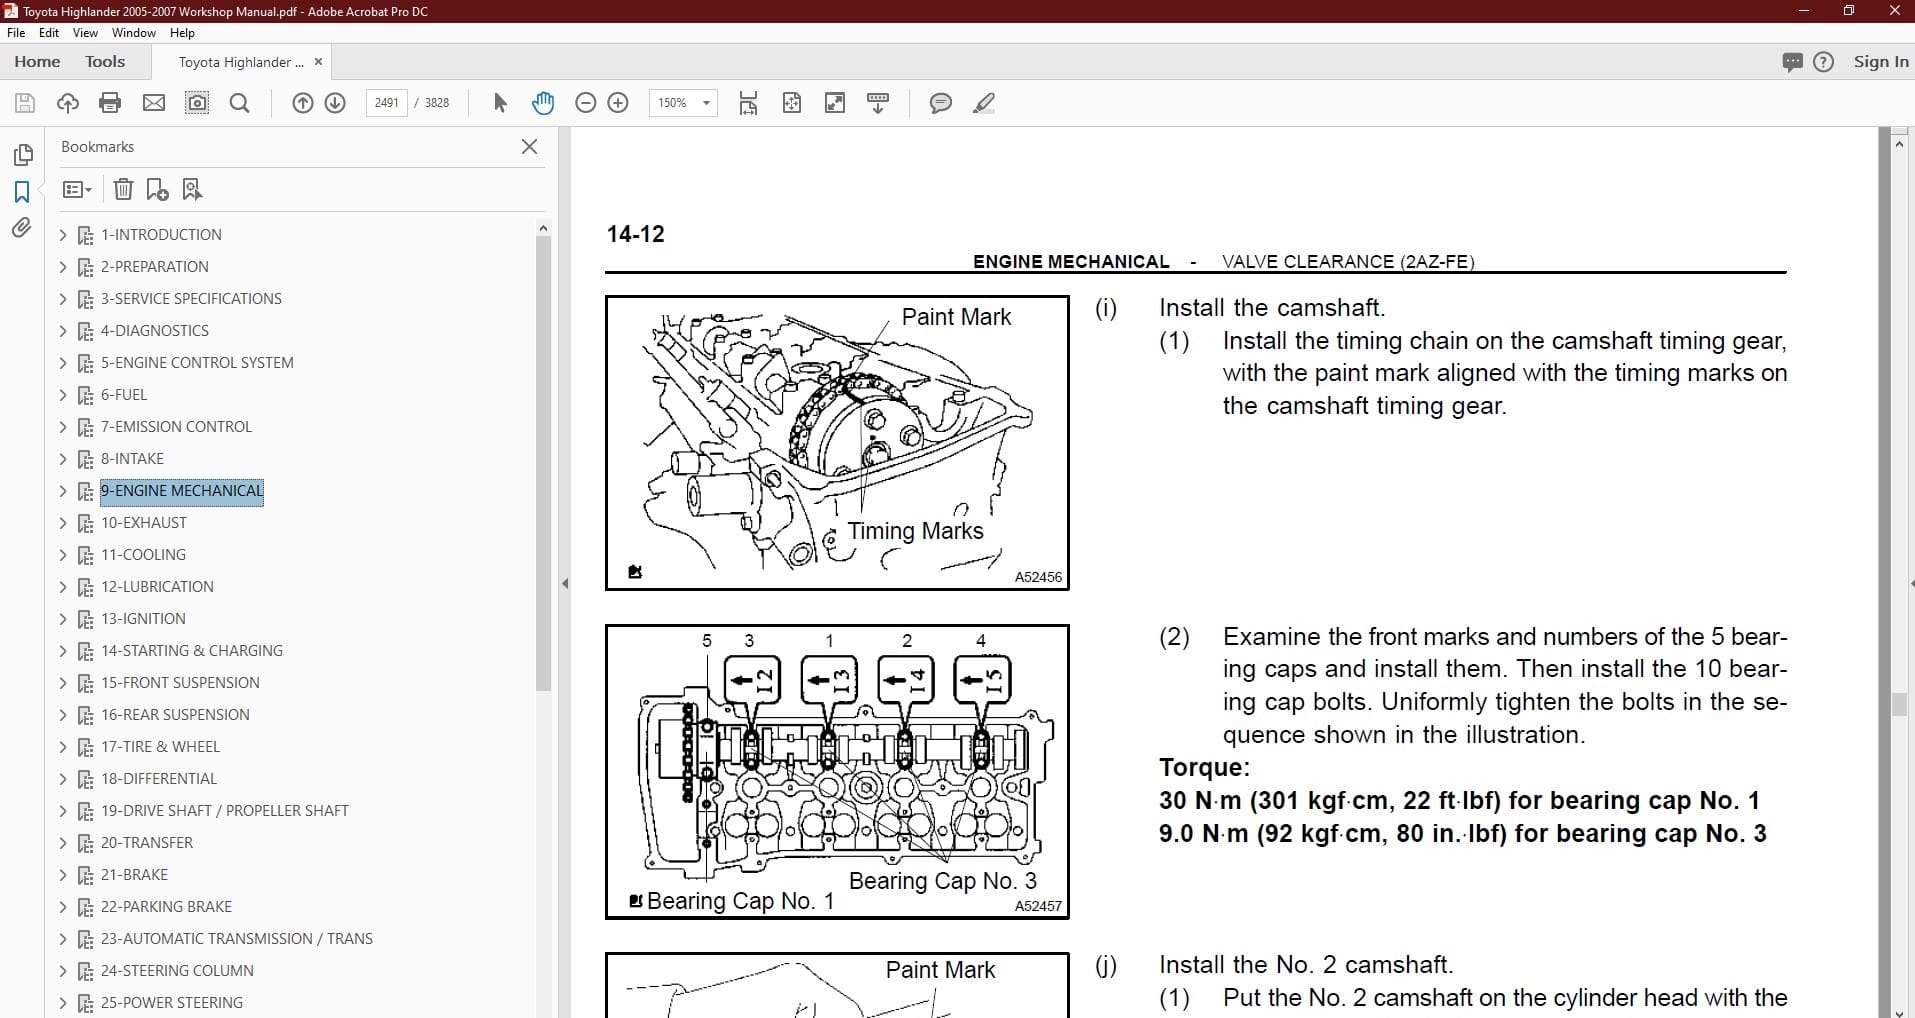Screen dimensions: 1915x1018
Task: Open the Help menu
Action: tap(182, 33)
